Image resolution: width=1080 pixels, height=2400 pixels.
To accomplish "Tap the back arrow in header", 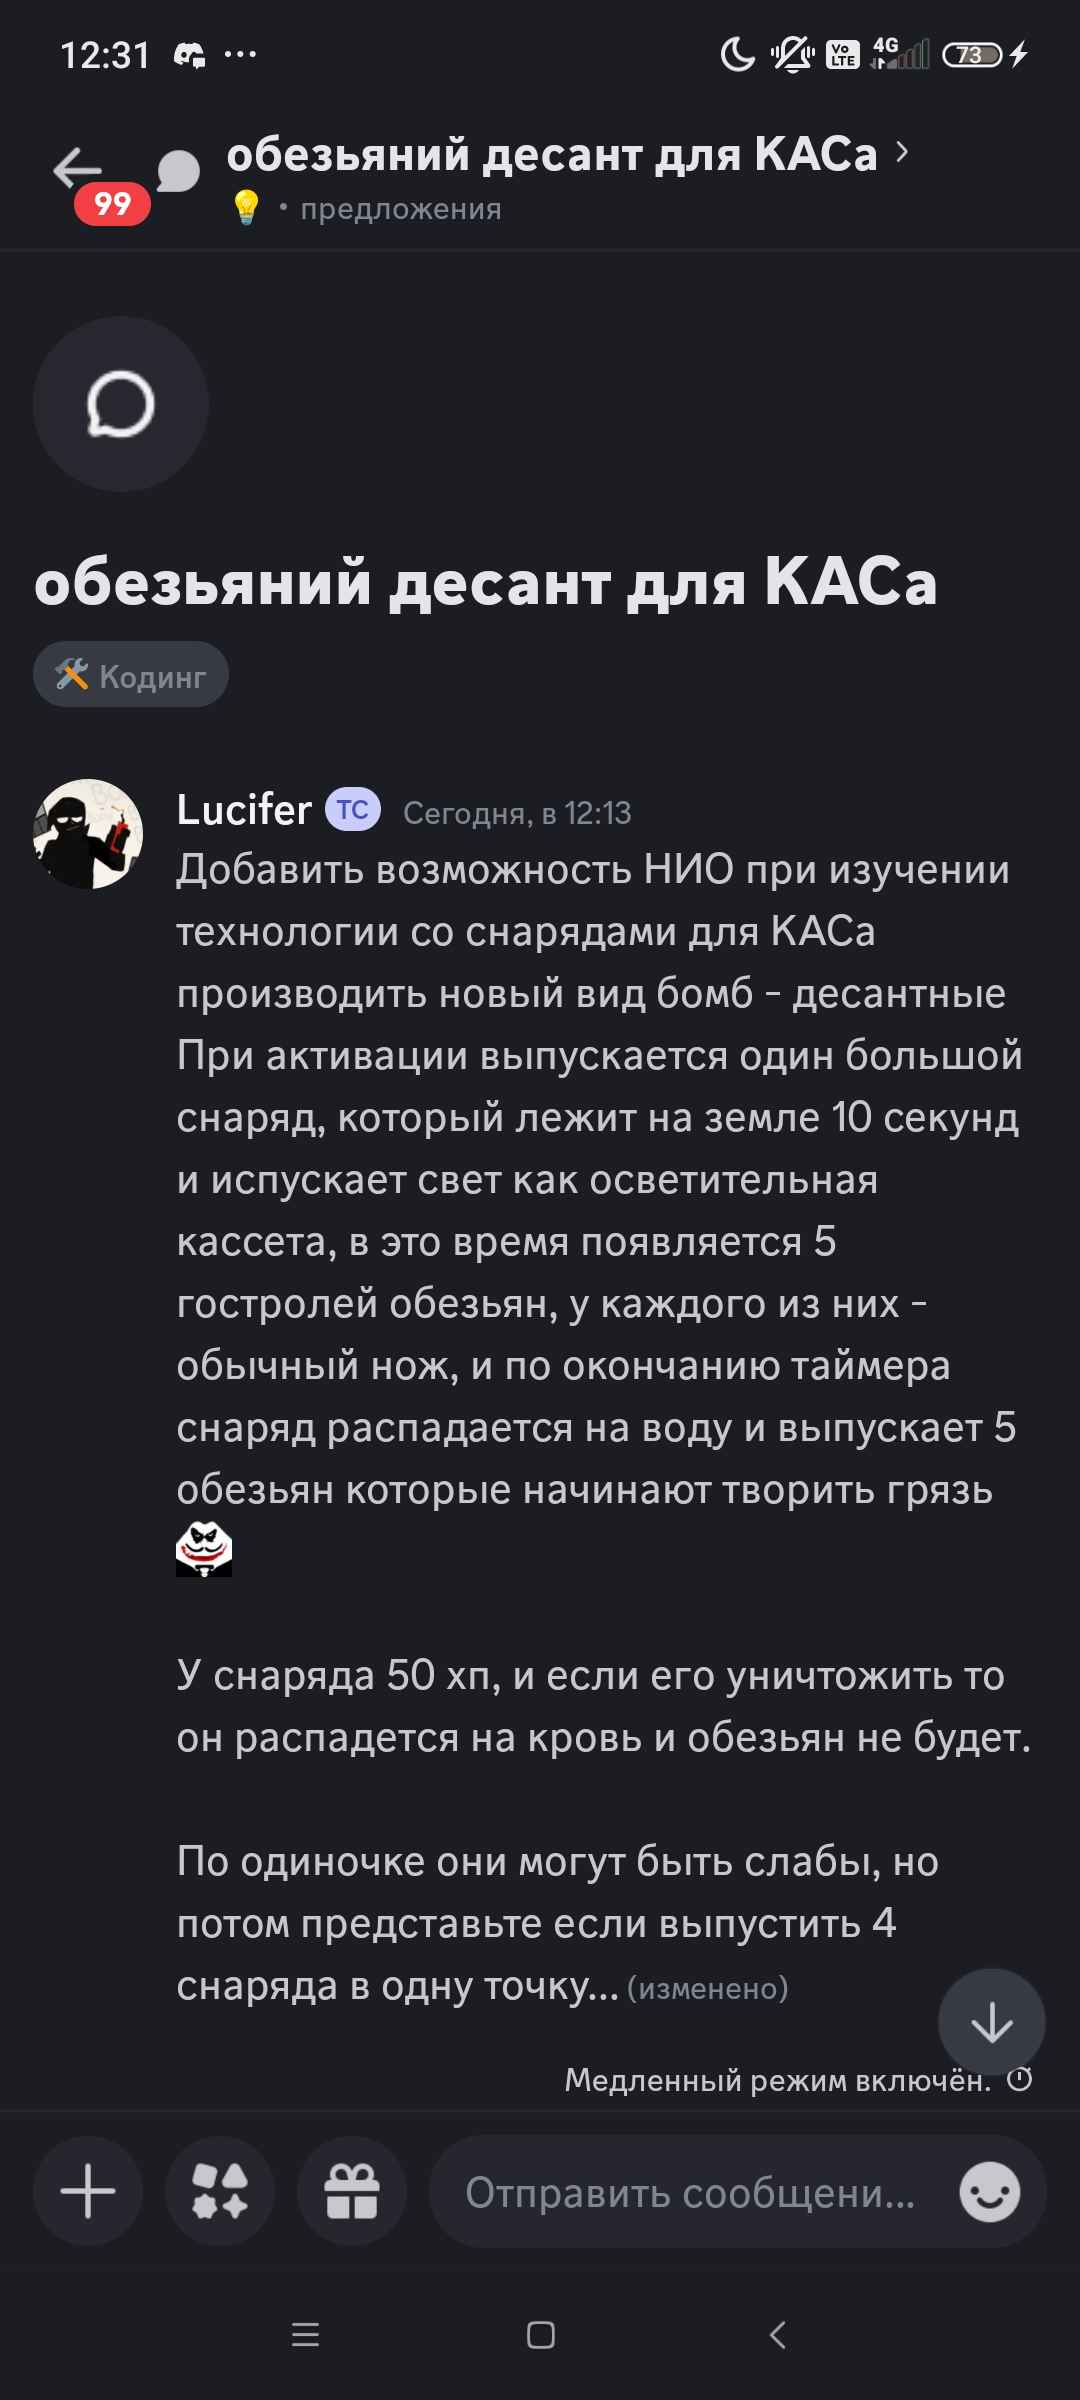I will 78,168.
